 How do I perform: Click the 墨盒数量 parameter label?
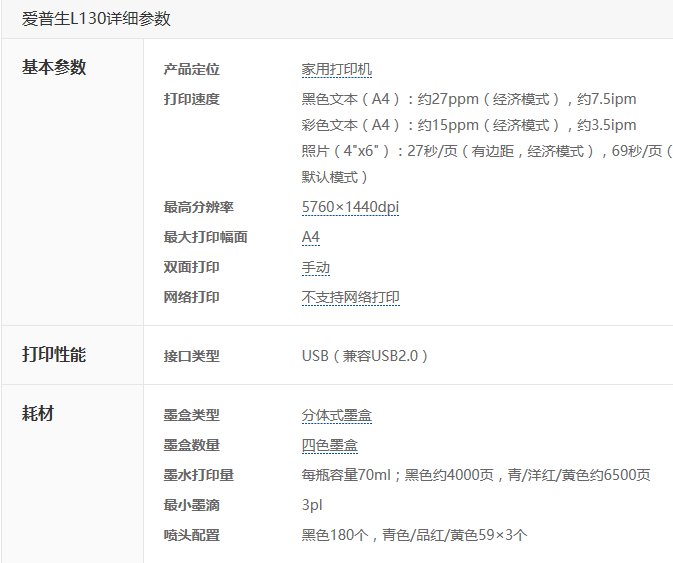click(x=191, y=445)
